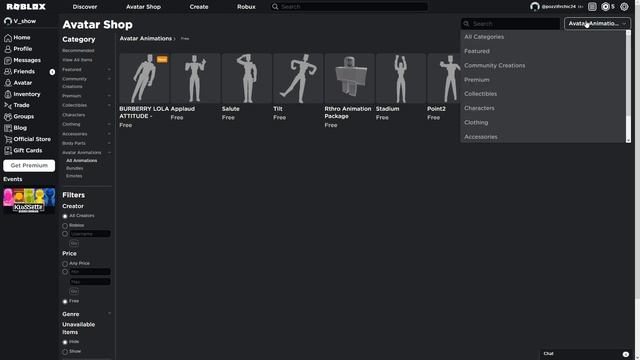Expand Collectibles category in sidebar
This screenshot has width=640, height=360.
point(109,105)
